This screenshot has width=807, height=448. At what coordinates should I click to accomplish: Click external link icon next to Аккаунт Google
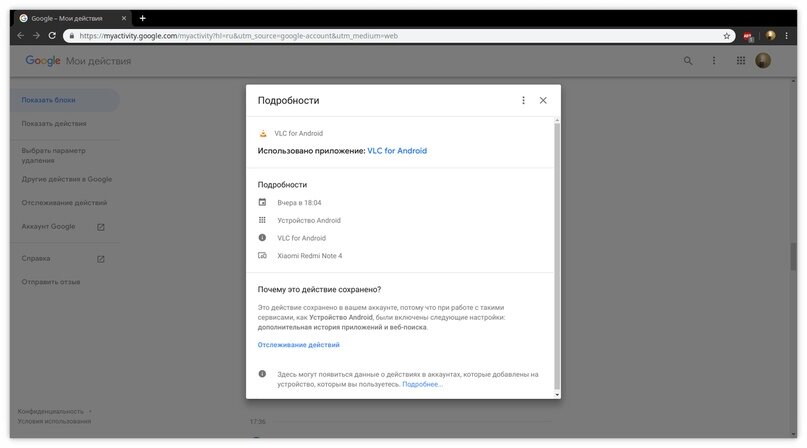(100, 227)
